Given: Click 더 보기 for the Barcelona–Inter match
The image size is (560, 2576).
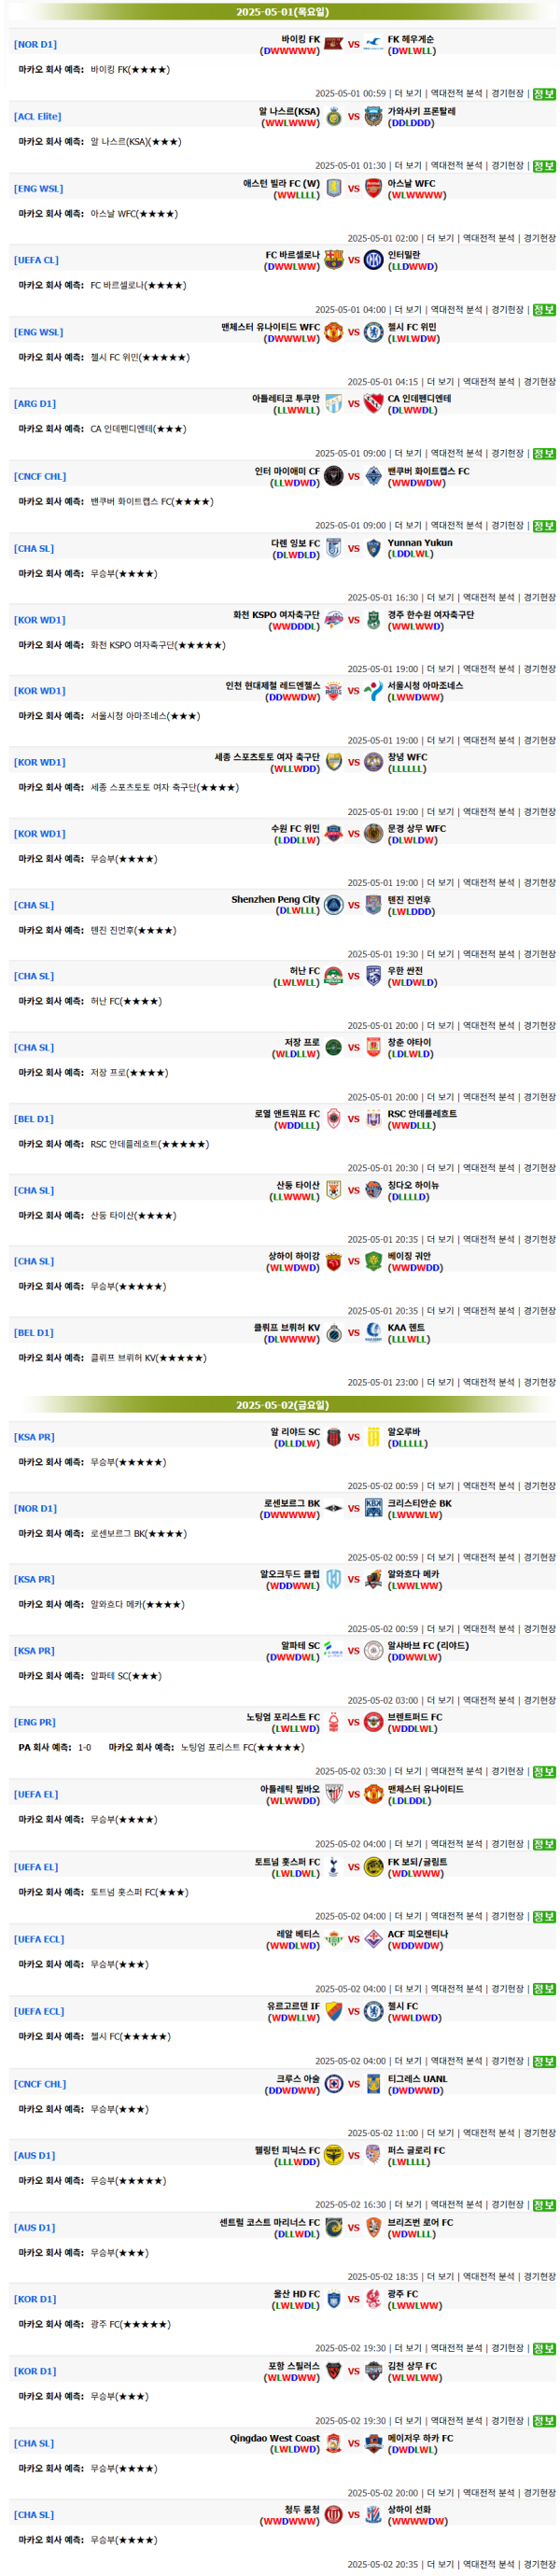Looking at the screenshot, I should pyautogui.click(x=407, y=310).
